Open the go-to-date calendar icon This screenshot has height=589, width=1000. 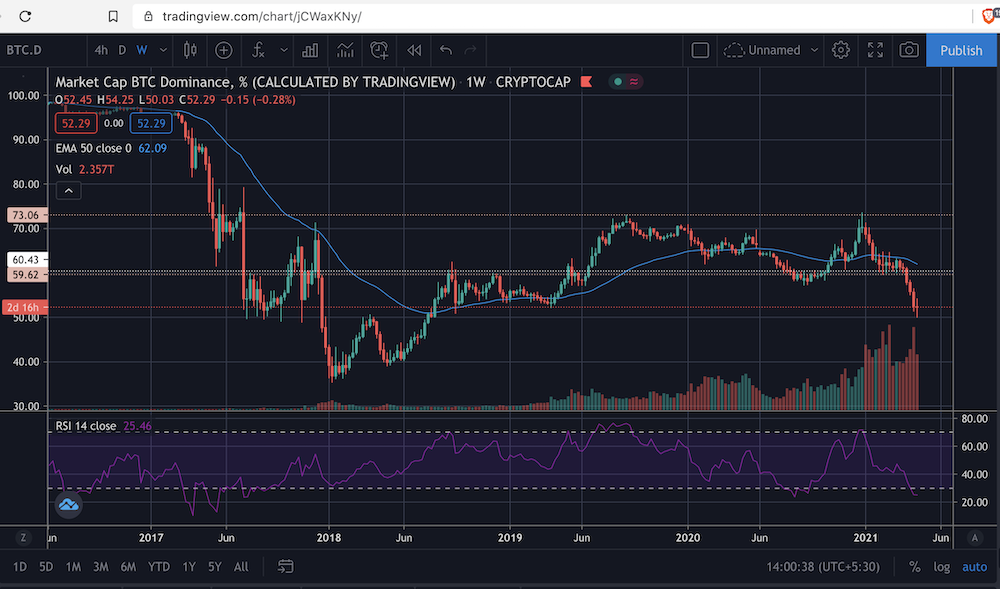[285, 566]
